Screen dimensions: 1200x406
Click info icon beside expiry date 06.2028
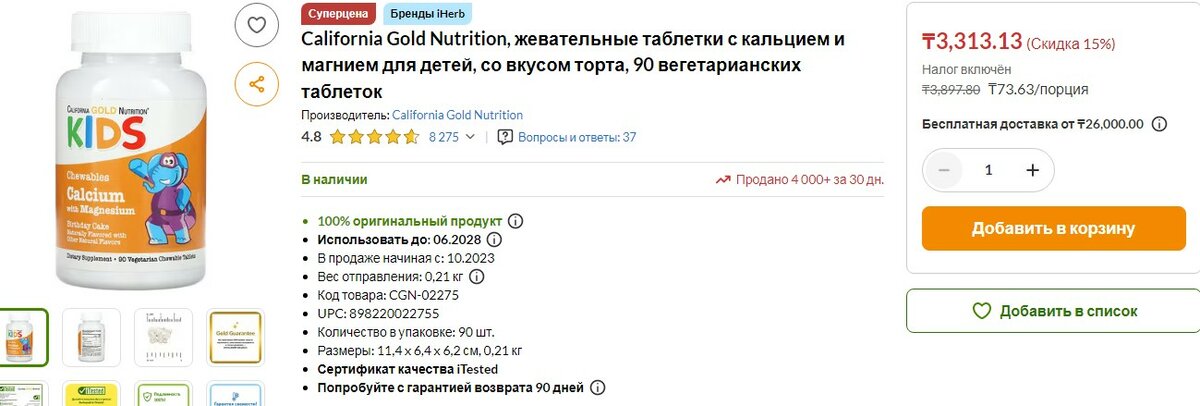(494, 240)
